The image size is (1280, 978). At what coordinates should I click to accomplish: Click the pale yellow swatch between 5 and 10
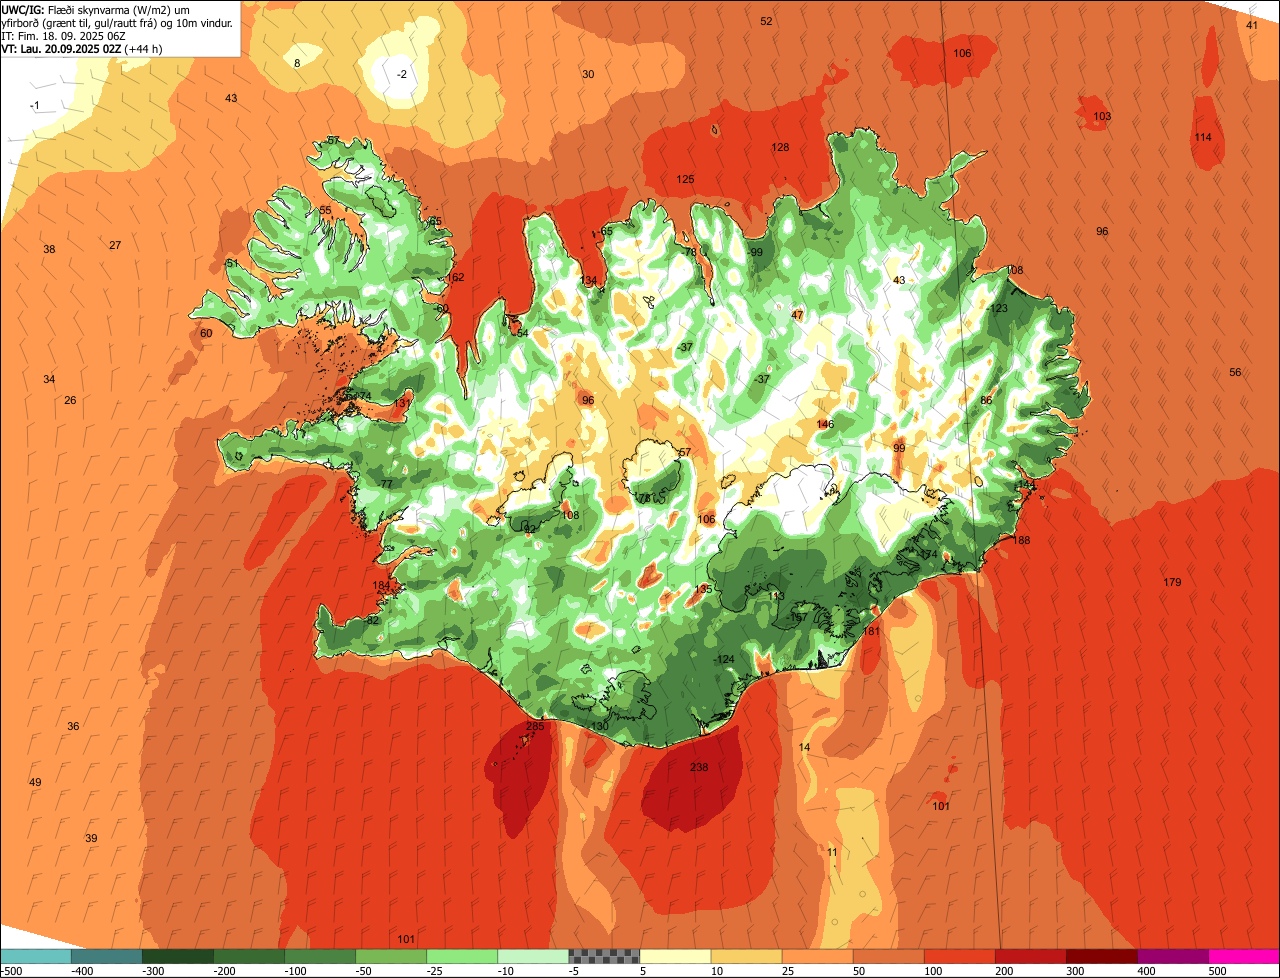point(675,955)
